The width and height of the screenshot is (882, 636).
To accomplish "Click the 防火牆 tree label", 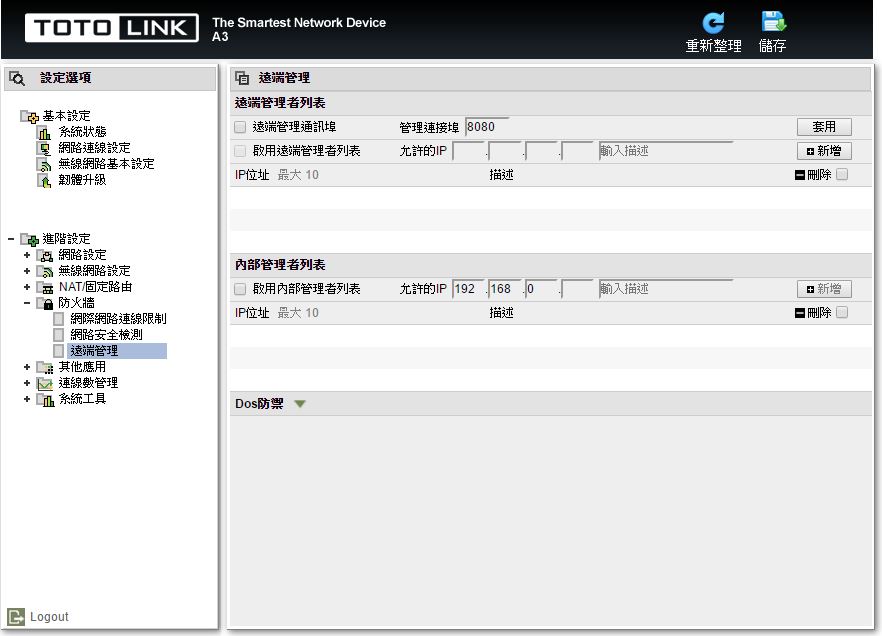I will point(76,303).
